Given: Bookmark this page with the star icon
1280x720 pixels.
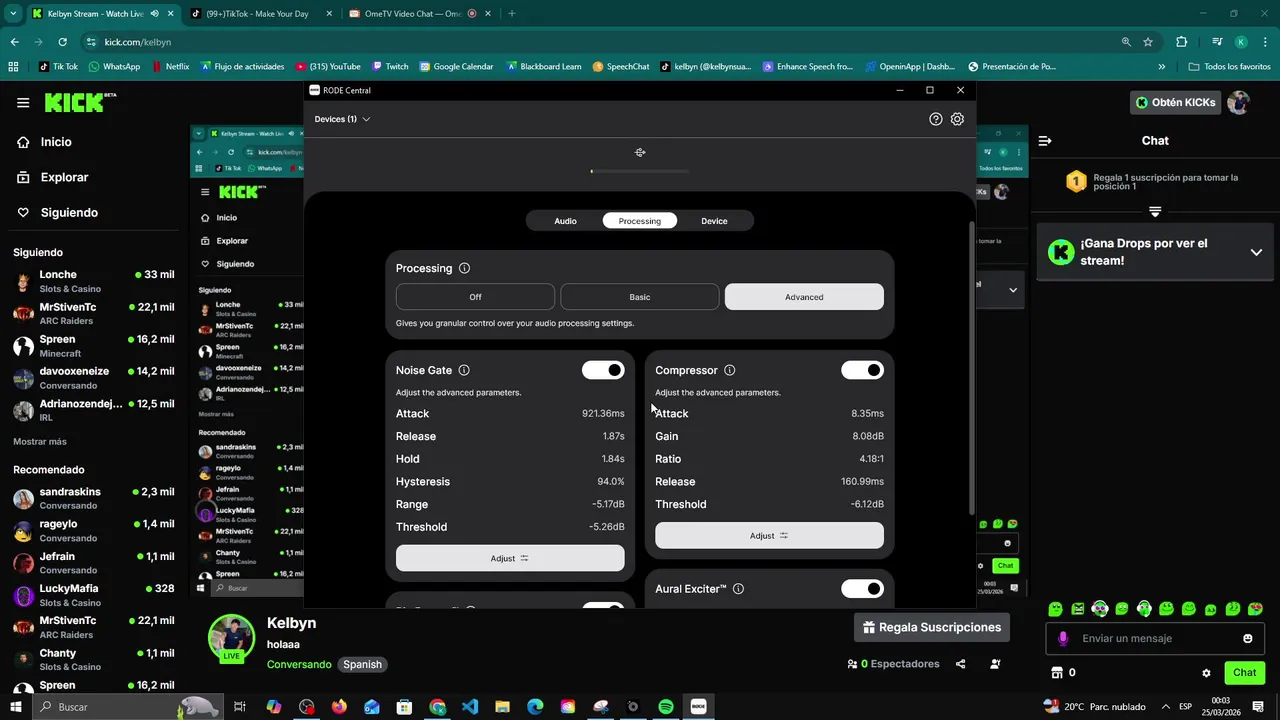Looking at the screenshot, I should pos(1148,42).
